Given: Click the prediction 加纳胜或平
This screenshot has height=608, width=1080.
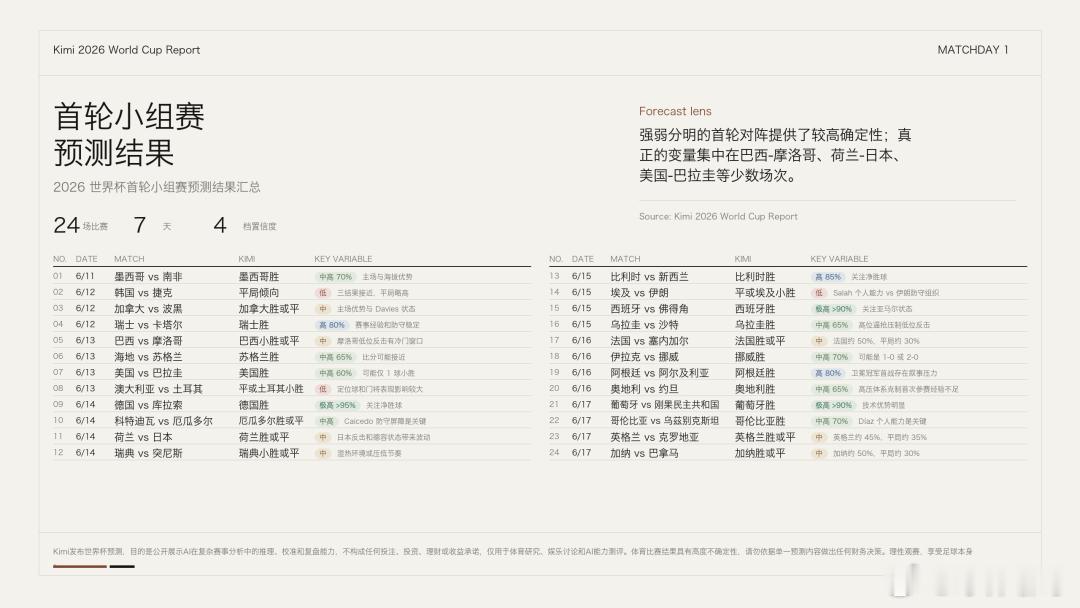Looking at the screenshot, I should click(760, 453).
